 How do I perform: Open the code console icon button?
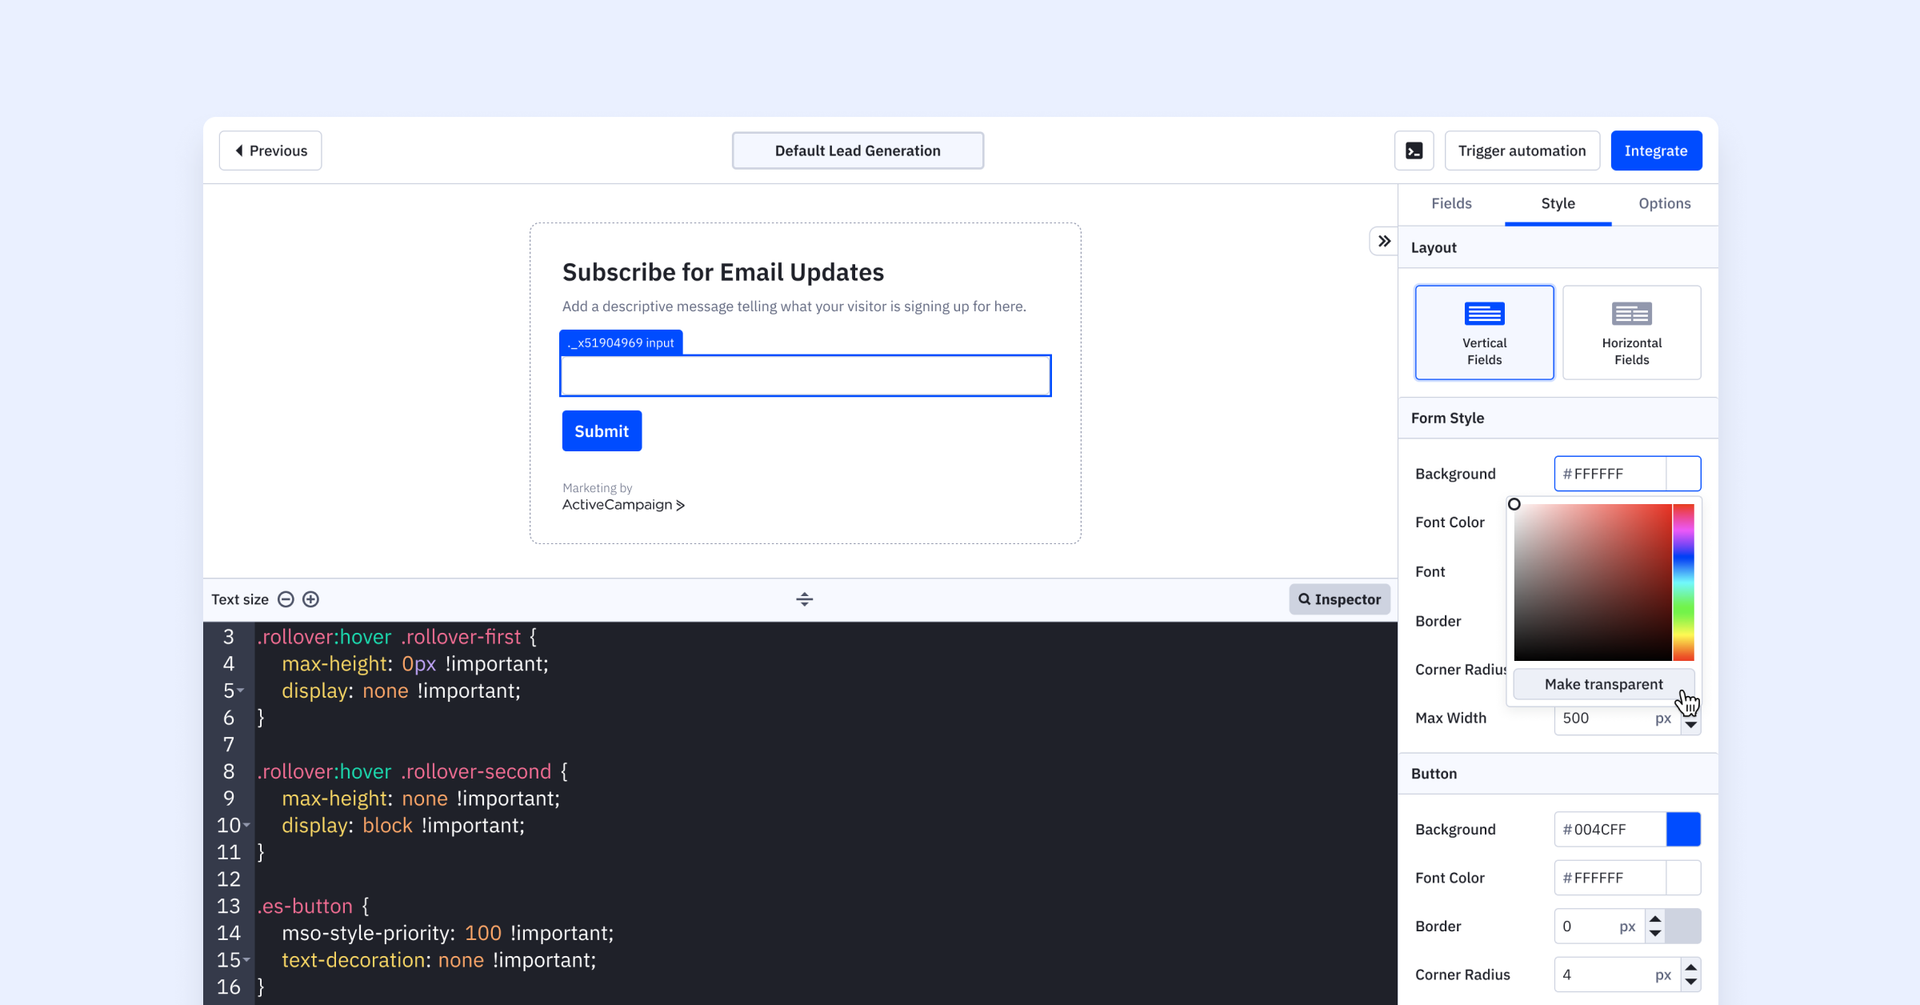pyautogui.click(x=1414, y=151)
